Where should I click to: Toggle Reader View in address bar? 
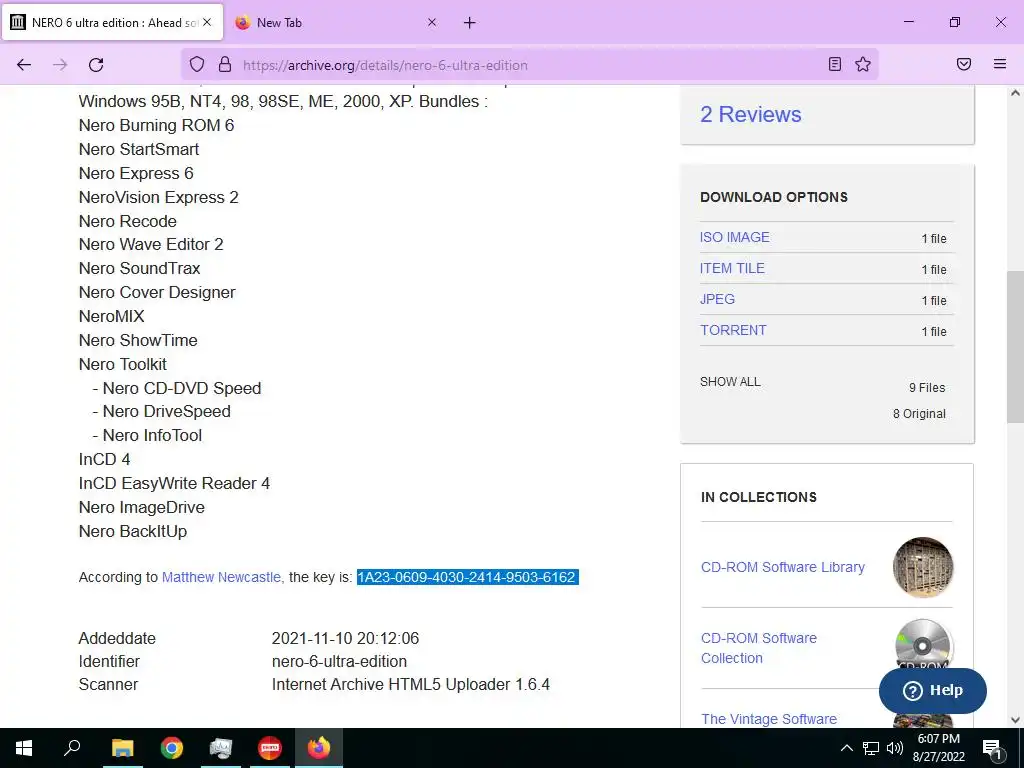[x=835, y=64]
